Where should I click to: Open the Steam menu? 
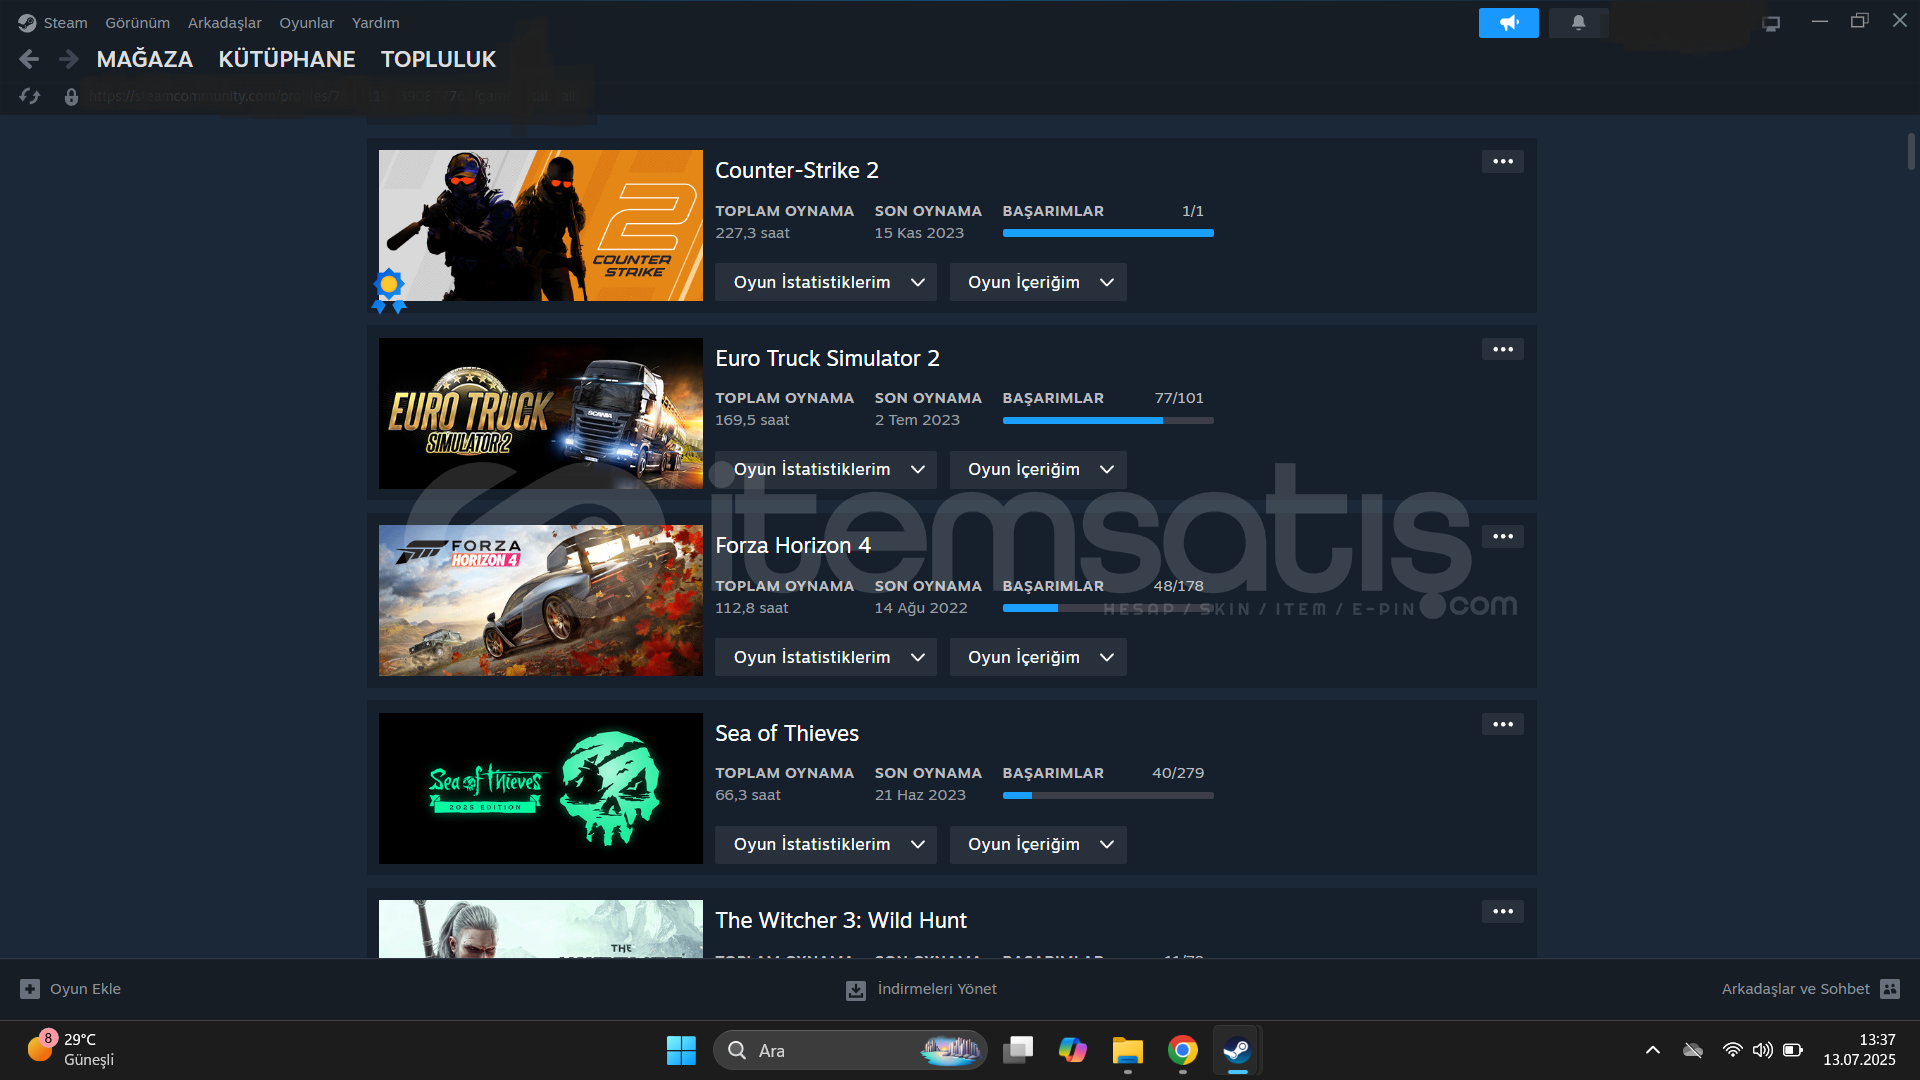click(65, 22)
